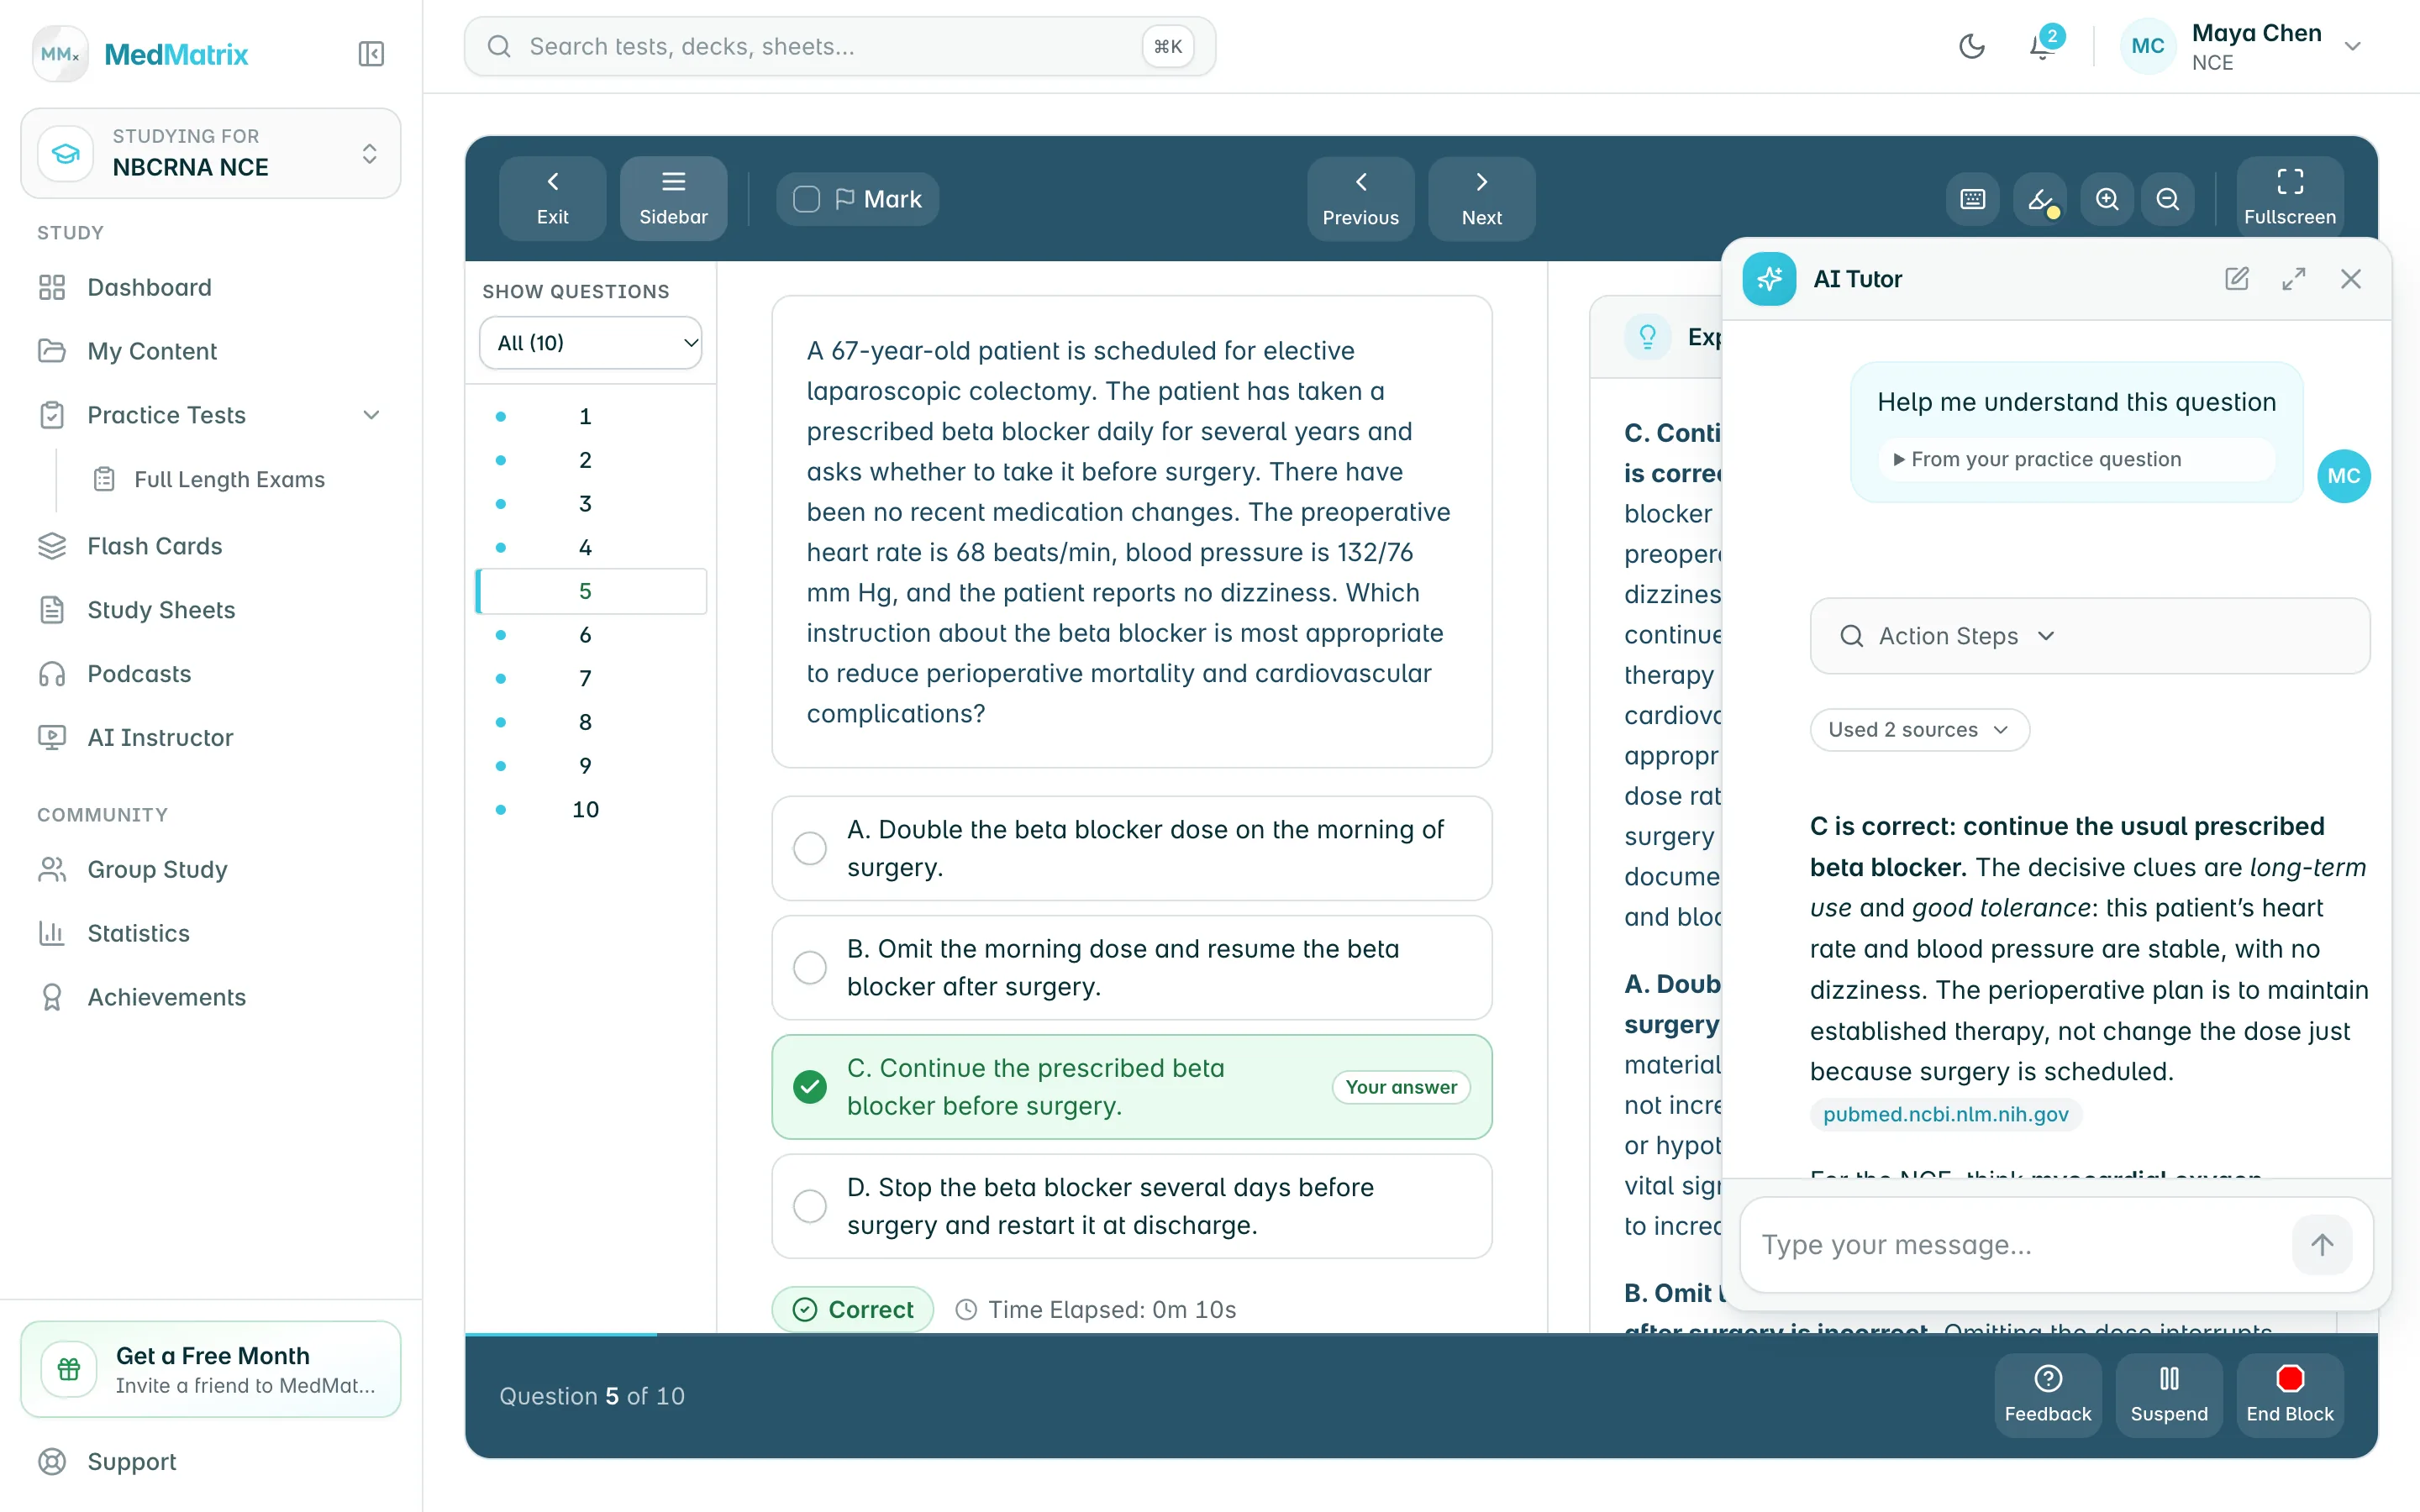This screenshot has width=2420, height=1512.
Task: Select answer A radio button
Action: pos(809,848)
